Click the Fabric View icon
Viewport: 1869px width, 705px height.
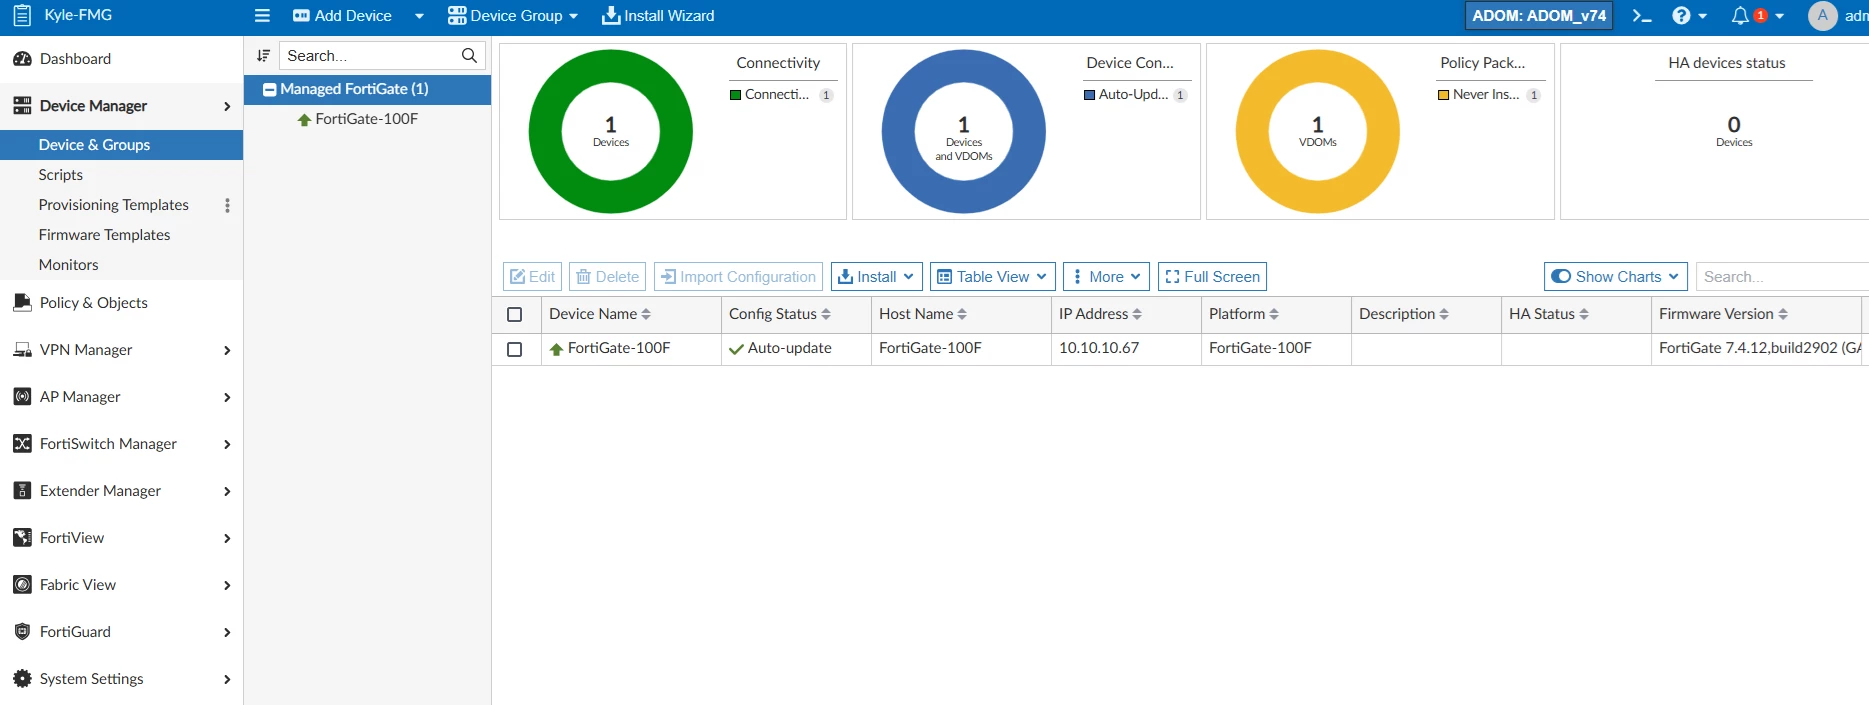(22, 585)
